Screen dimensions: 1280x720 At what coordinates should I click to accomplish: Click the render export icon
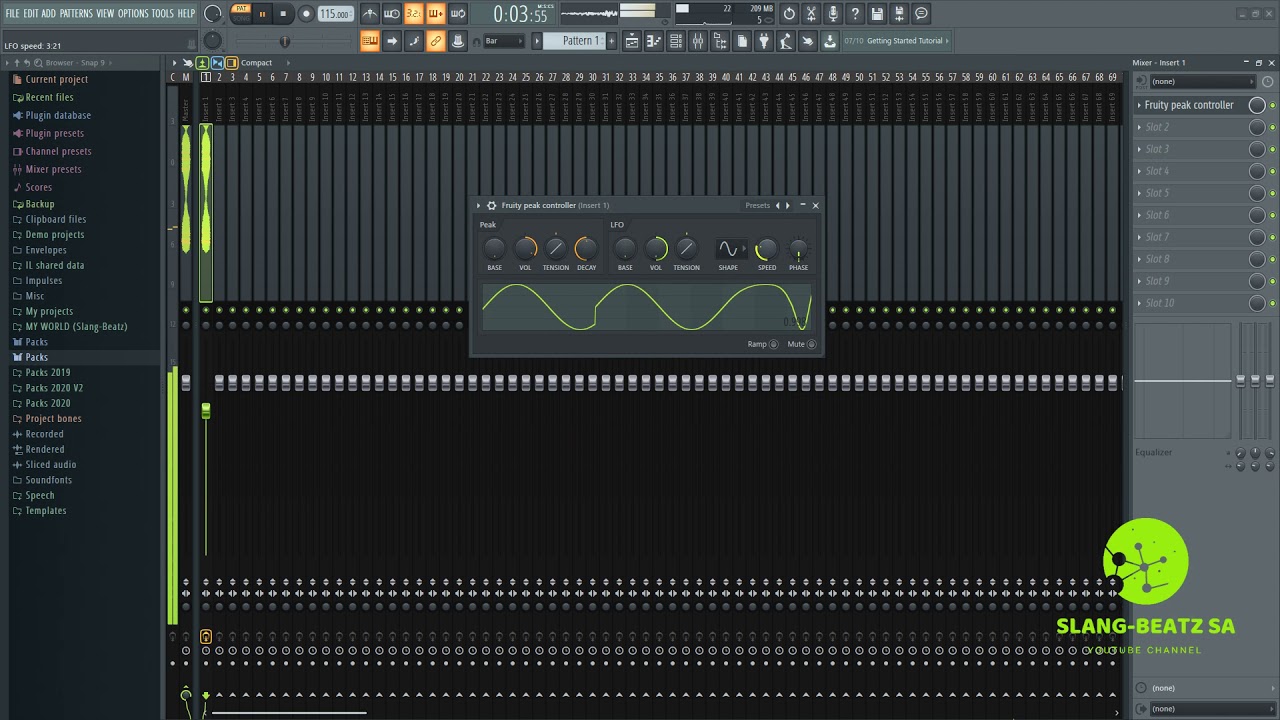(899, 14)
